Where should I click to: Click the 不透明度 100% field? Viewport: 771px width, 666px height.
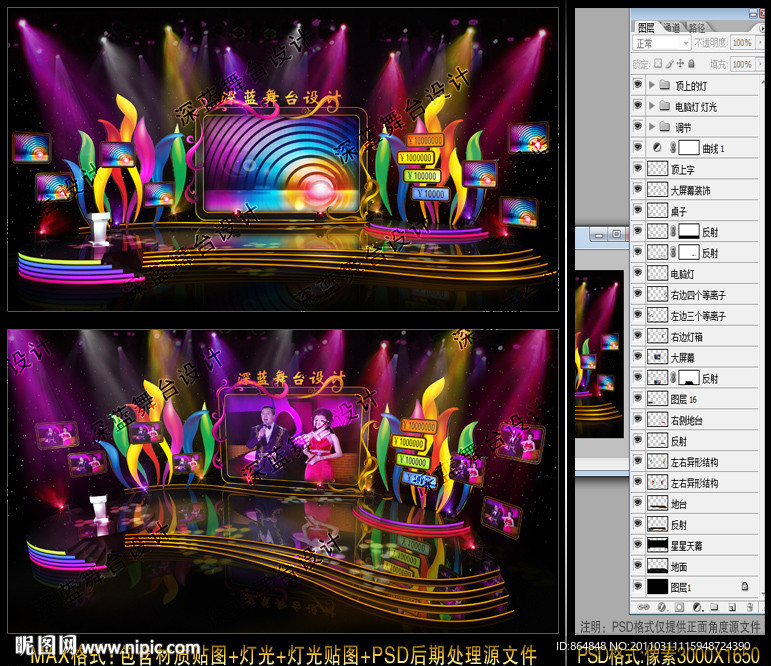742,44
